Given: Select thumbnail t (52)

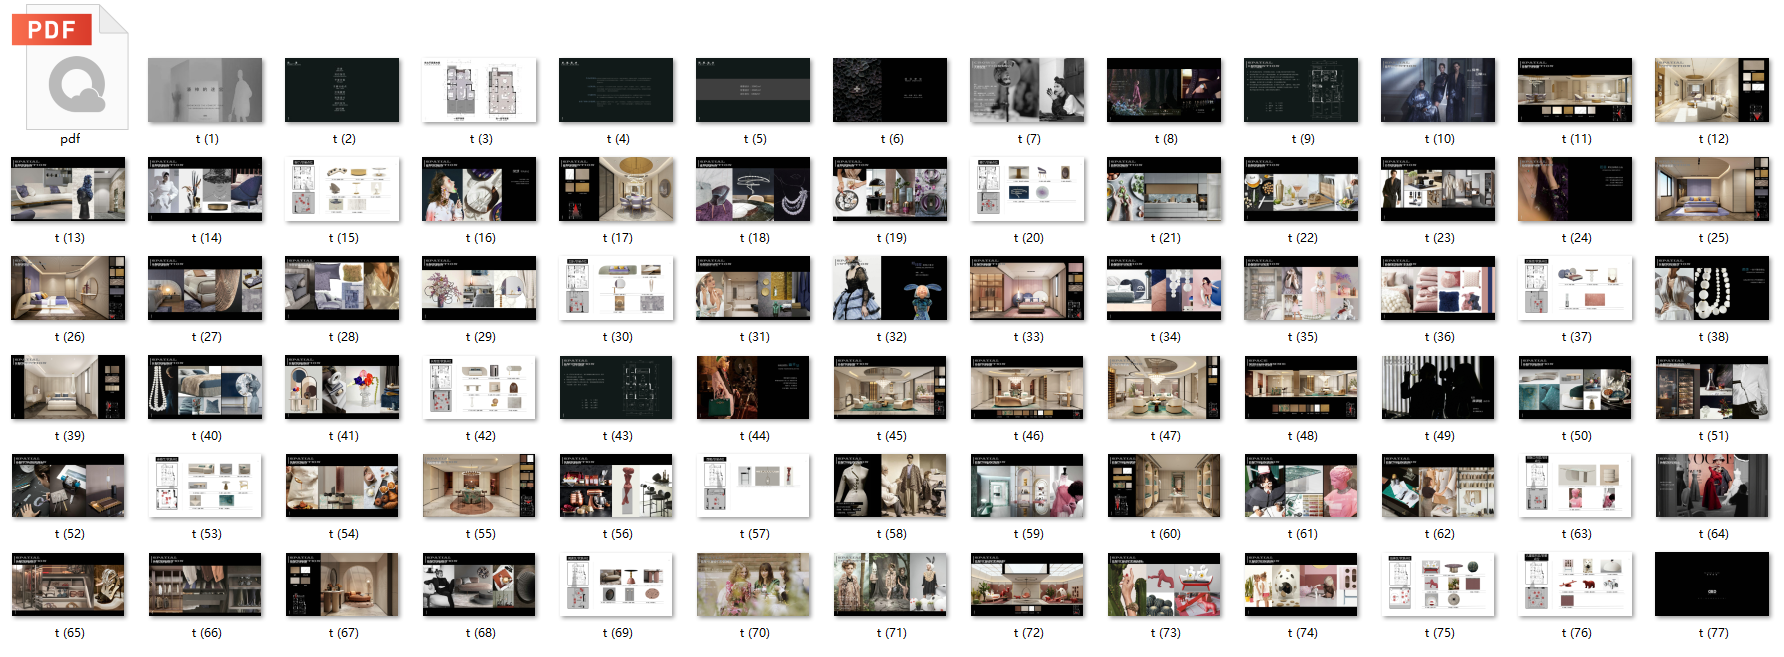Looking at the screenshot, I should (x=68, y=485).
